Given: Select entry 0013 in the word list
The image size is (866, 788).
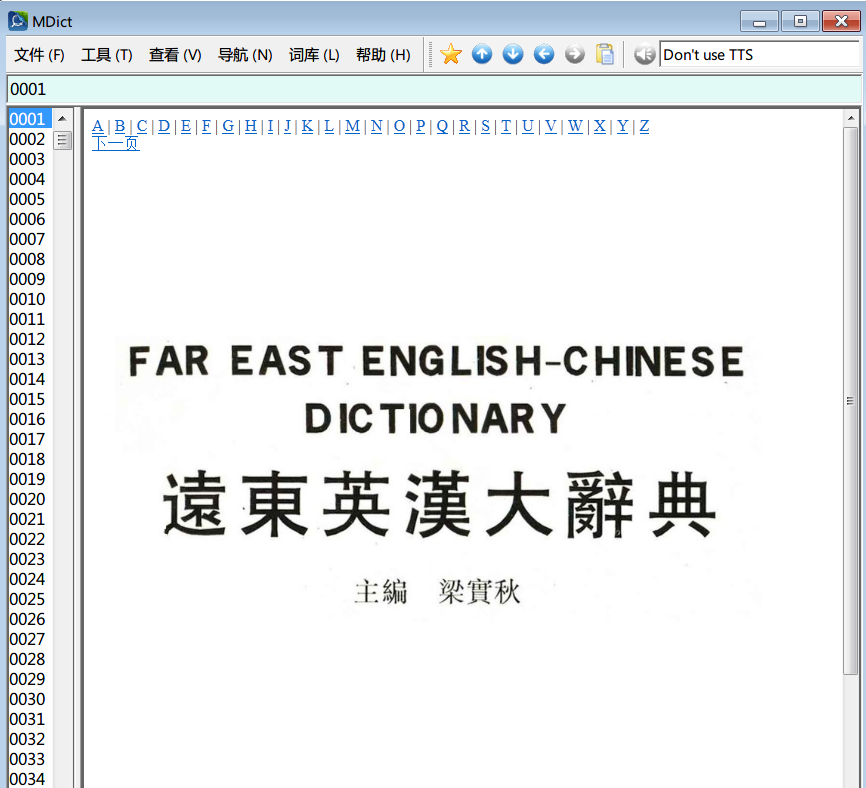Looking at the screenshot, I should pos(28,359).
